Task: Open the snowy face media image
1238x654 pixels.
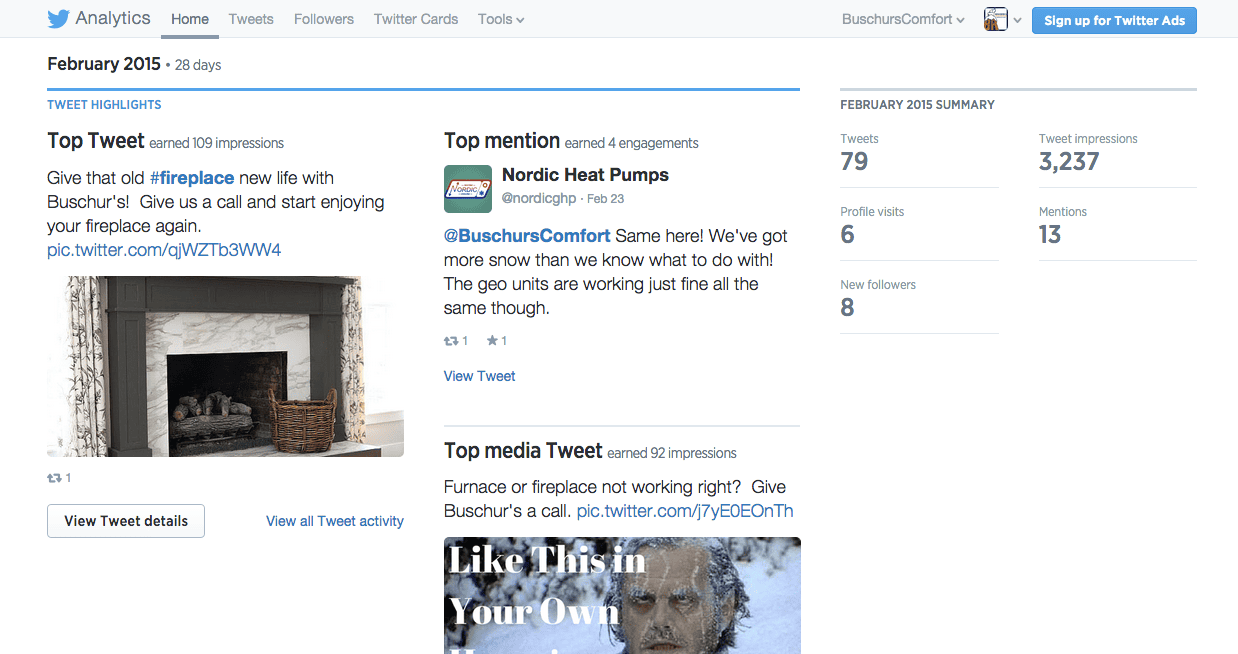Action: 622,596
